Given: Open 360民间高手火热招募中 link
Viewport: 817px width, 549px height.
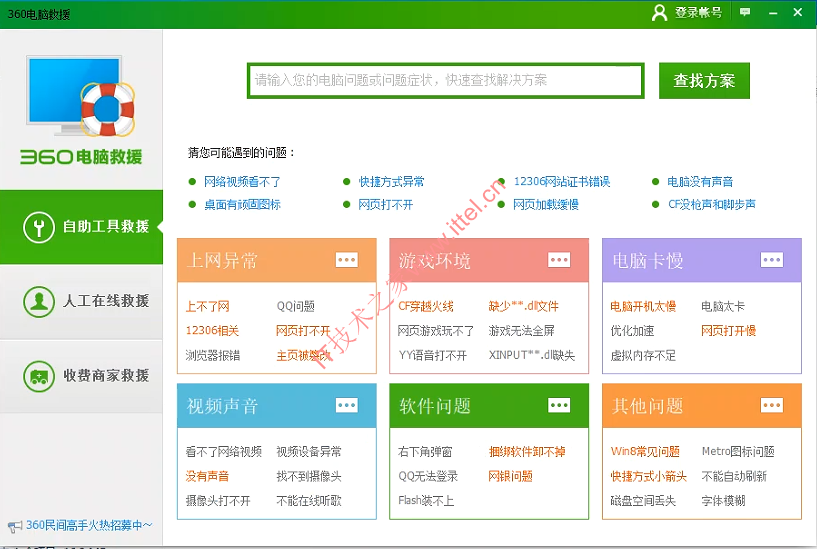Looking at the screenshot, I should coord(89,525).
